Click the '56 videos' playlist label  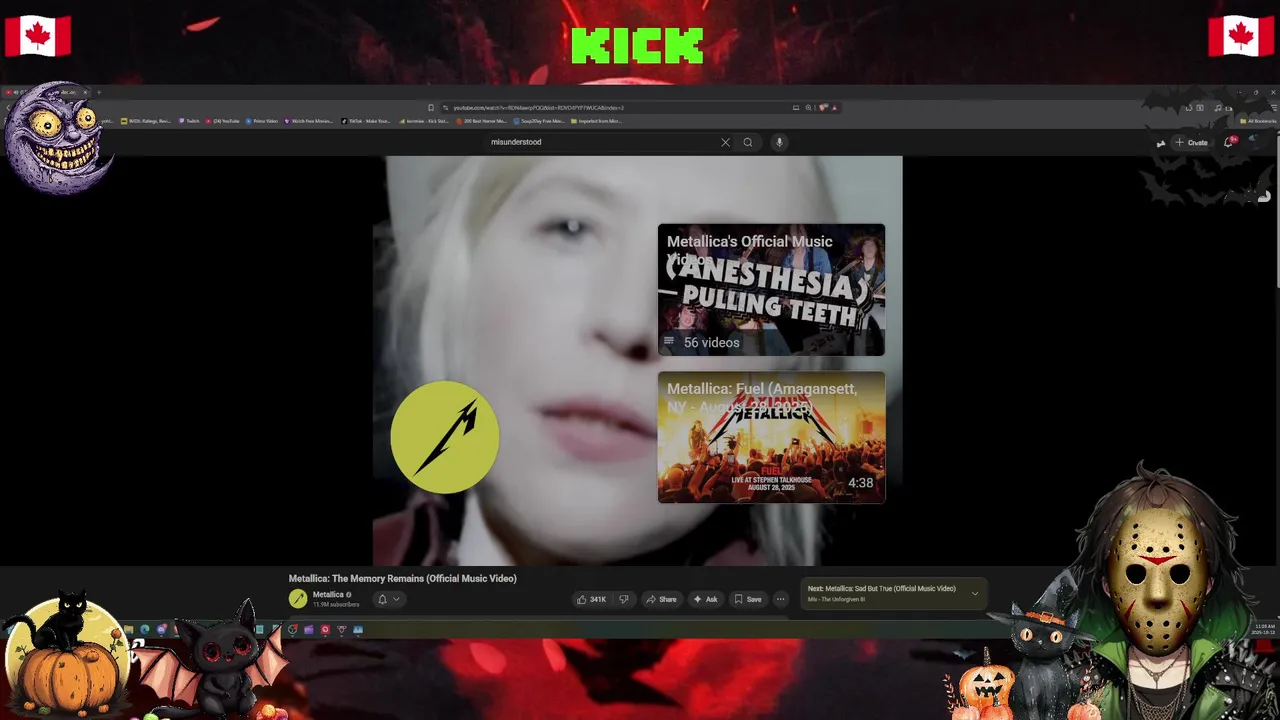tap(711, 342)
